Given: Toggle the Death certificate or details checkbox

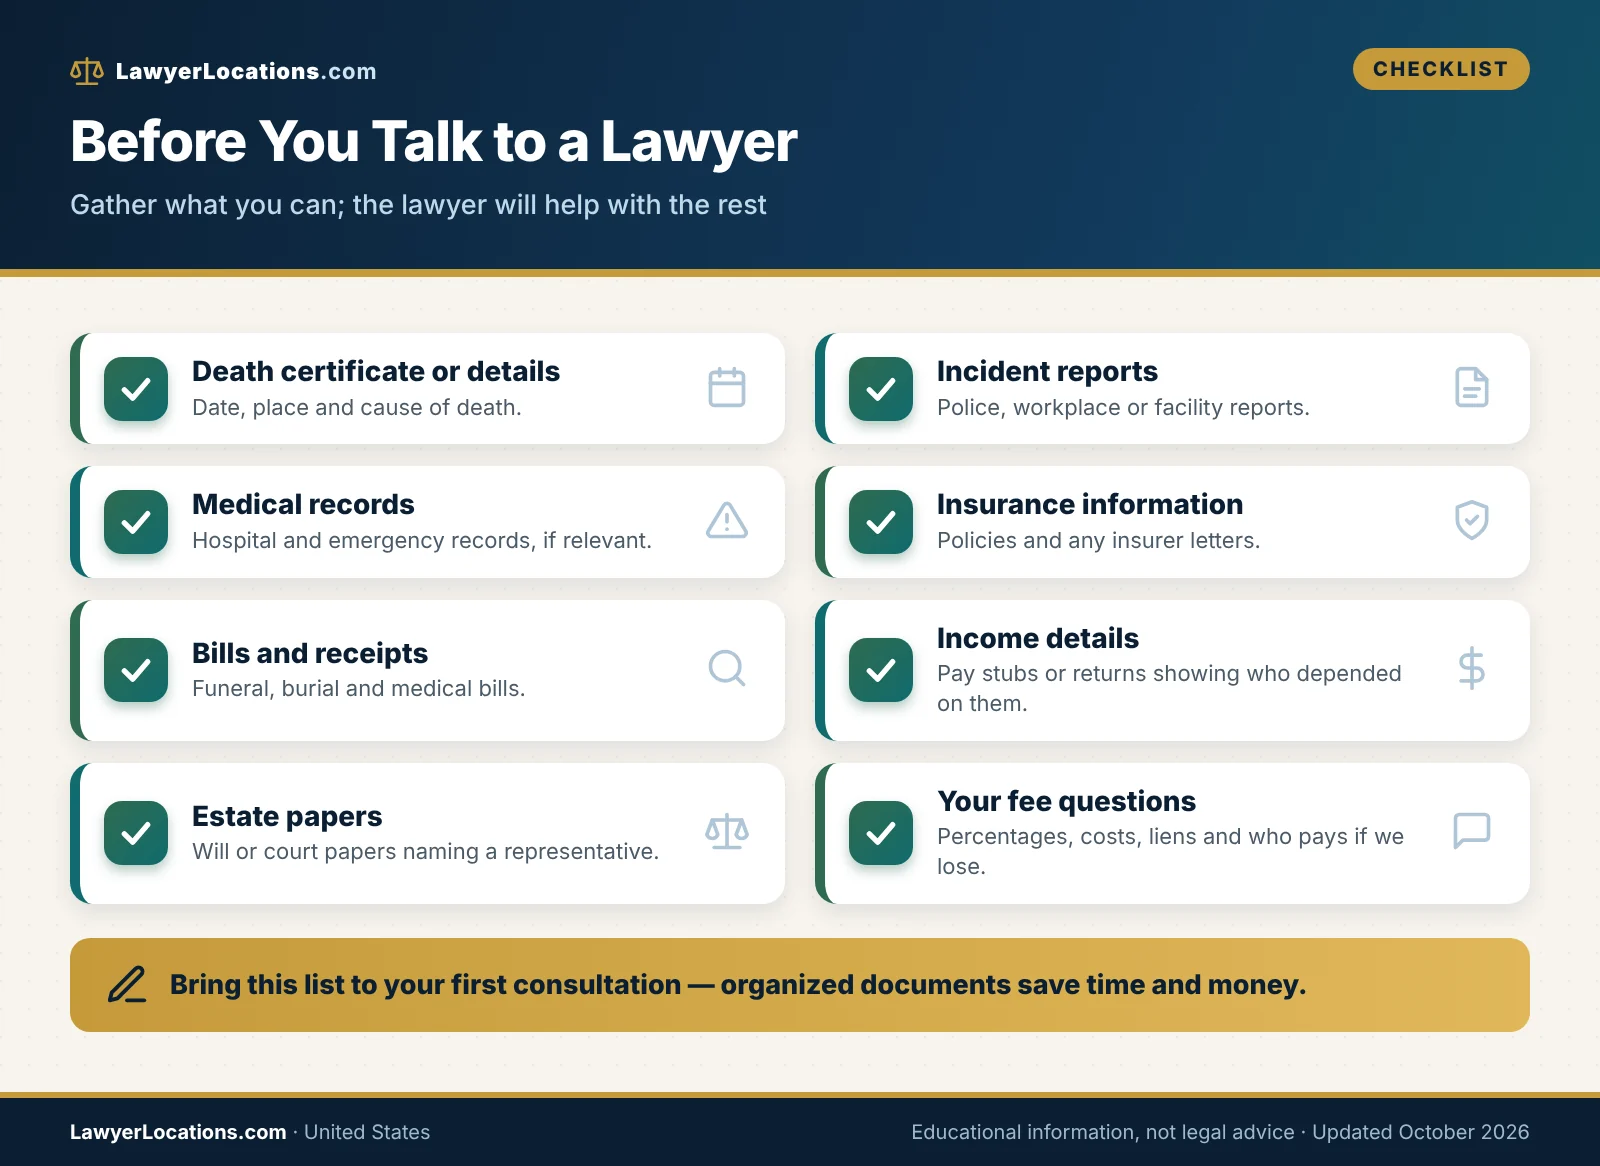Looking at the screenshot, I should click(x=136, y=389).
